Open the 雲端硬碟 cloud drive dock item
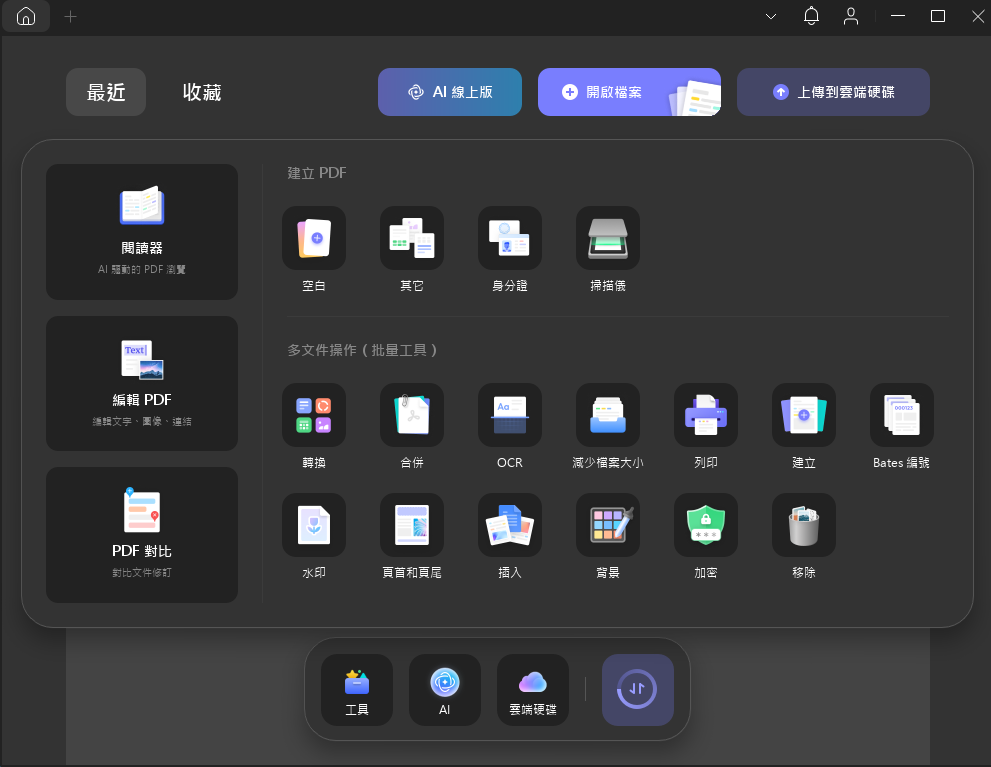This screenshot has width=991, height=767. [533, 690]
